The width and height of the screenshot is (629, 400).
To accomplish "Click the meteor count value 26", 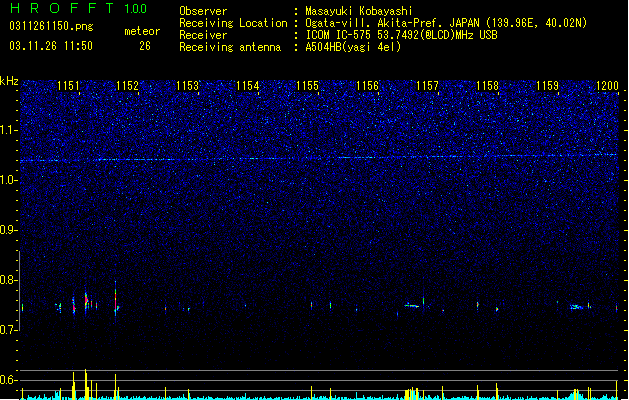I will pos(145,46).
